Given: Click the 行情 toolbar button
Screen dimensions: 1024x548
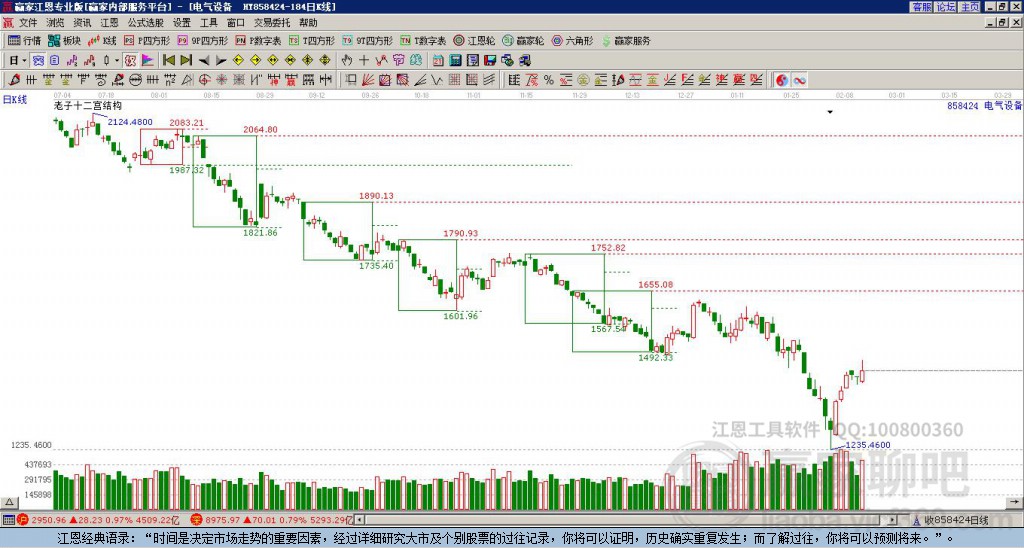Looking at the screenshot, I should (25, 40).
